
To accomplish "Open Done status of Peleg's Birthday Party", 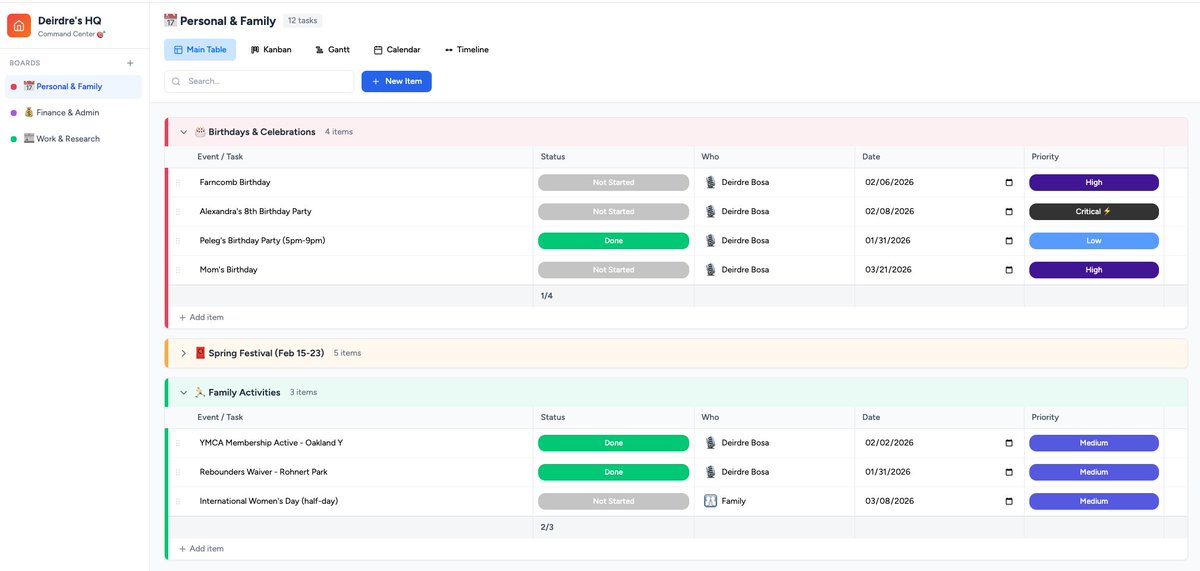I will (x=613, y=241).
